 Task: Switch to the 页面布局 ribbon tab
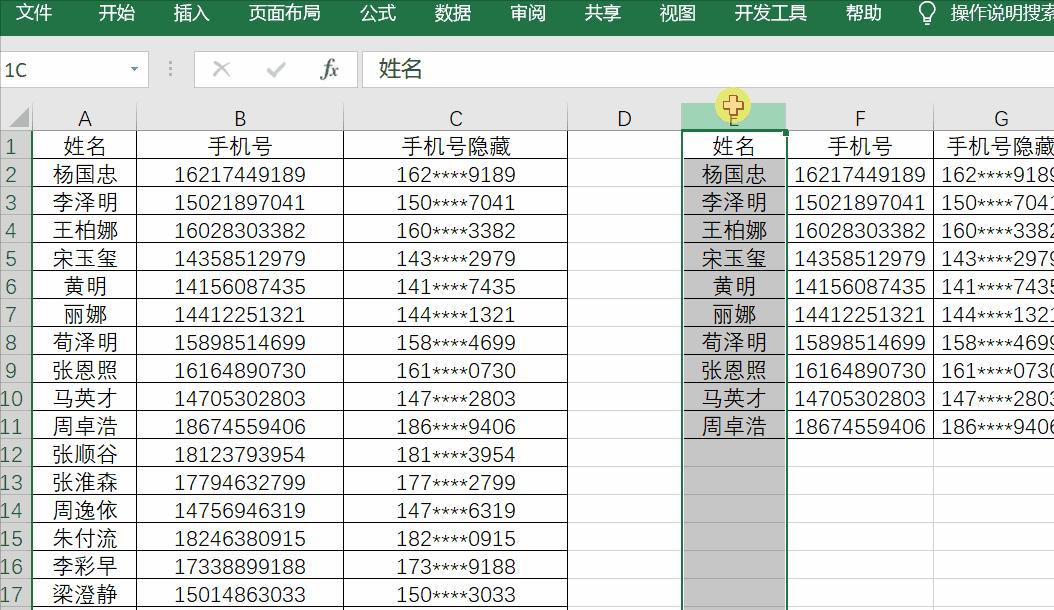coord(283,14)
